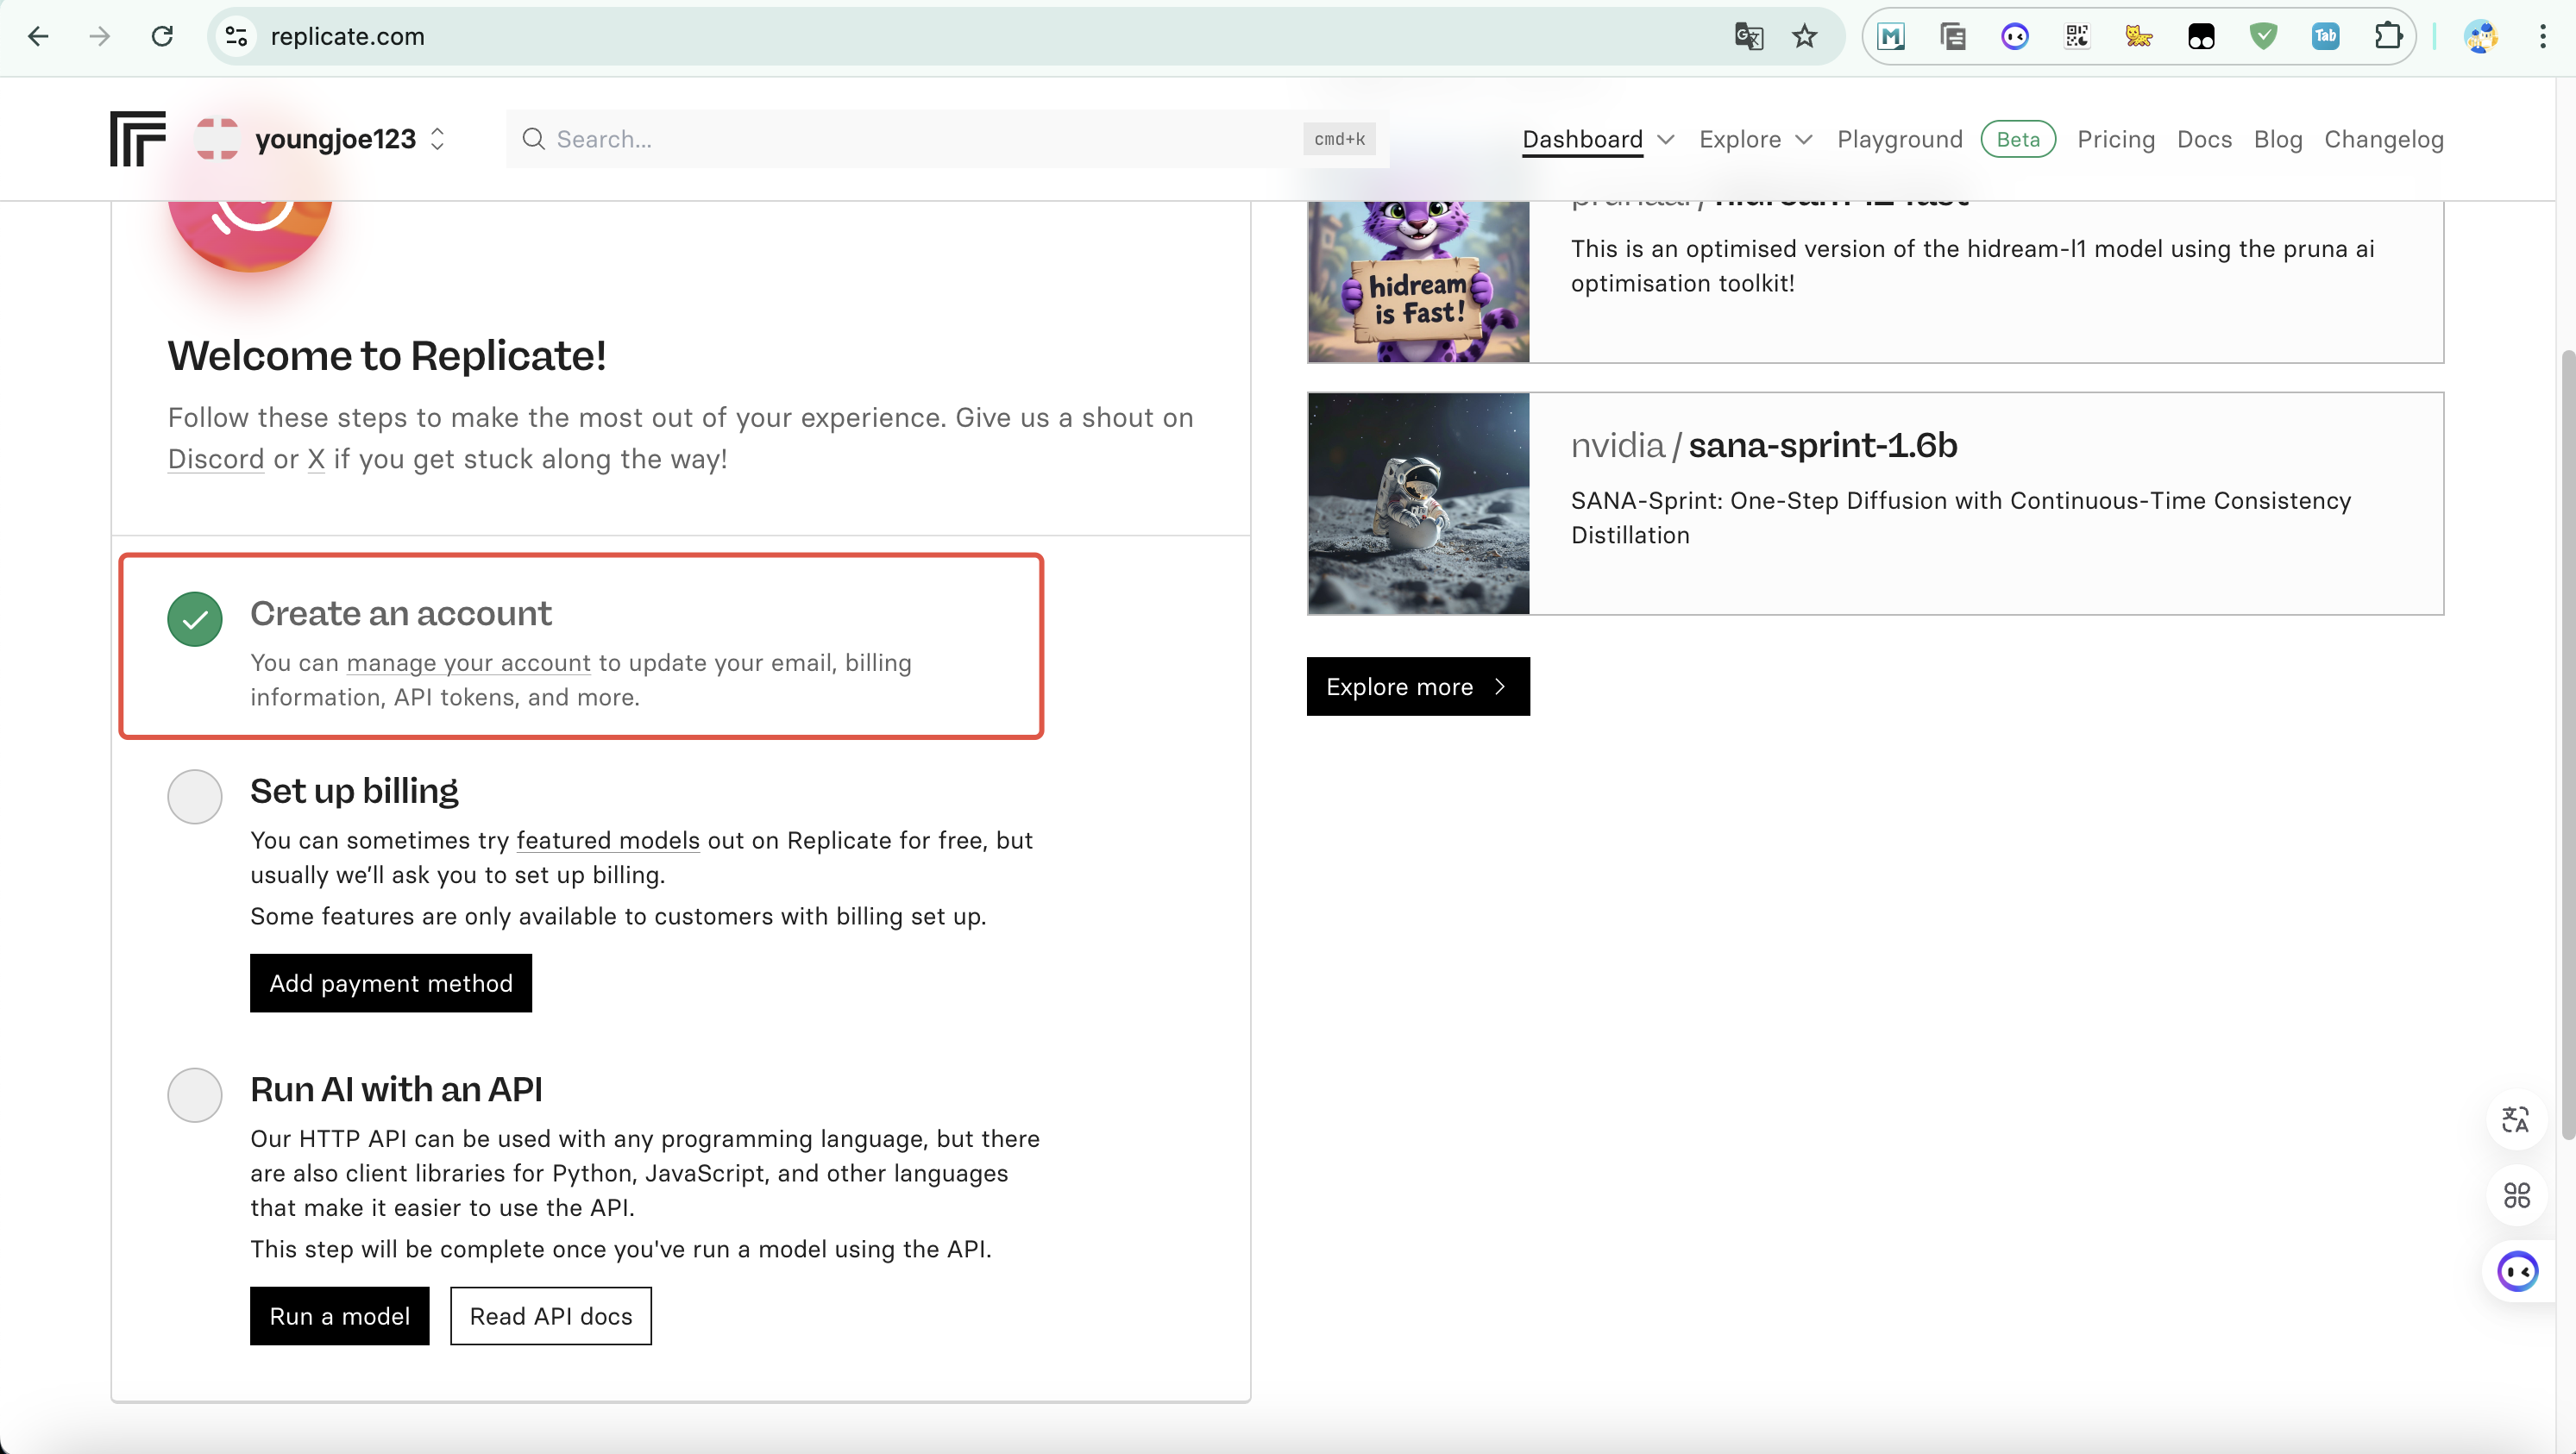The width and height of the screenshot is (2576, 1454).
Task: Open the browser extensions puzzle icon
Action: pyautogui.click(x=2388, y=37)
